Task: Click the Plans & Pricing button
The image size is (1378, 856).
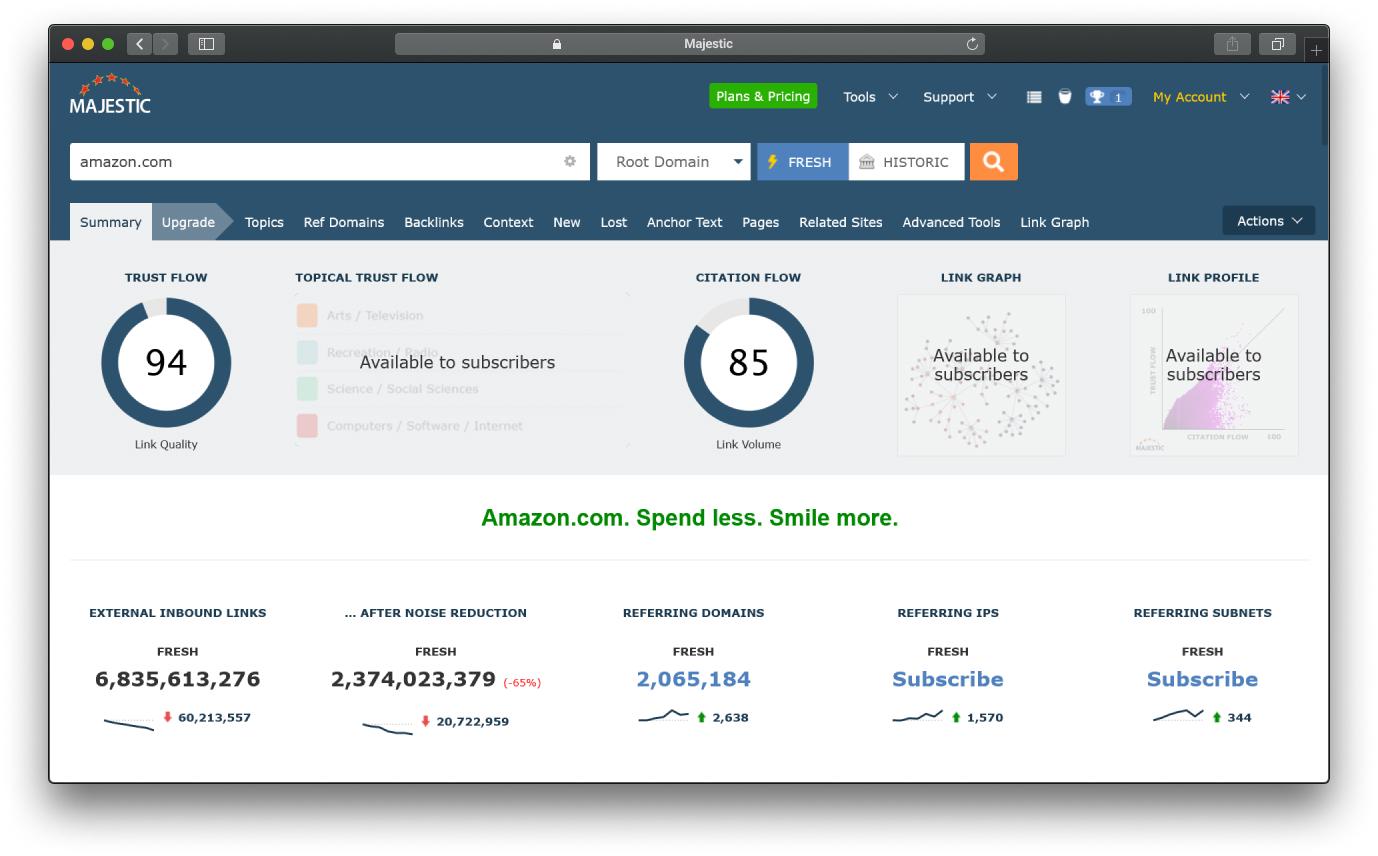Action: click(763, 96)
